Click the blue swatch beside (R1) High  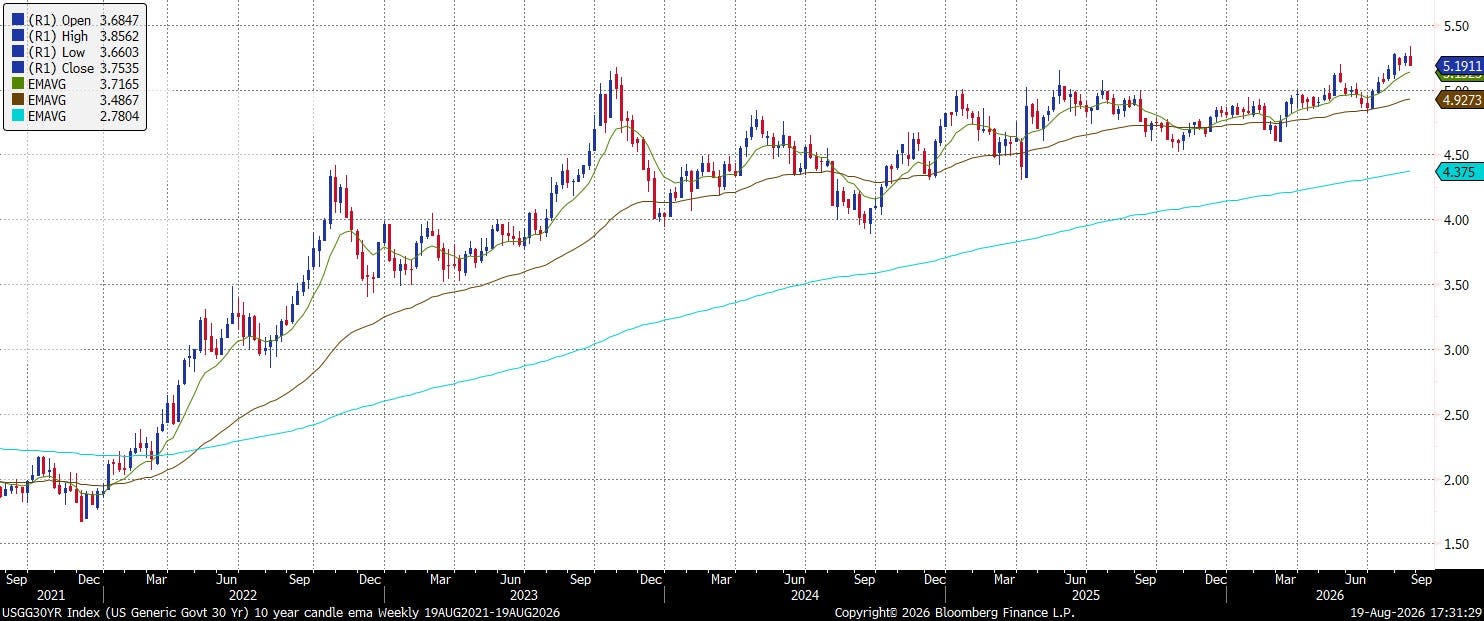point(18,36)
